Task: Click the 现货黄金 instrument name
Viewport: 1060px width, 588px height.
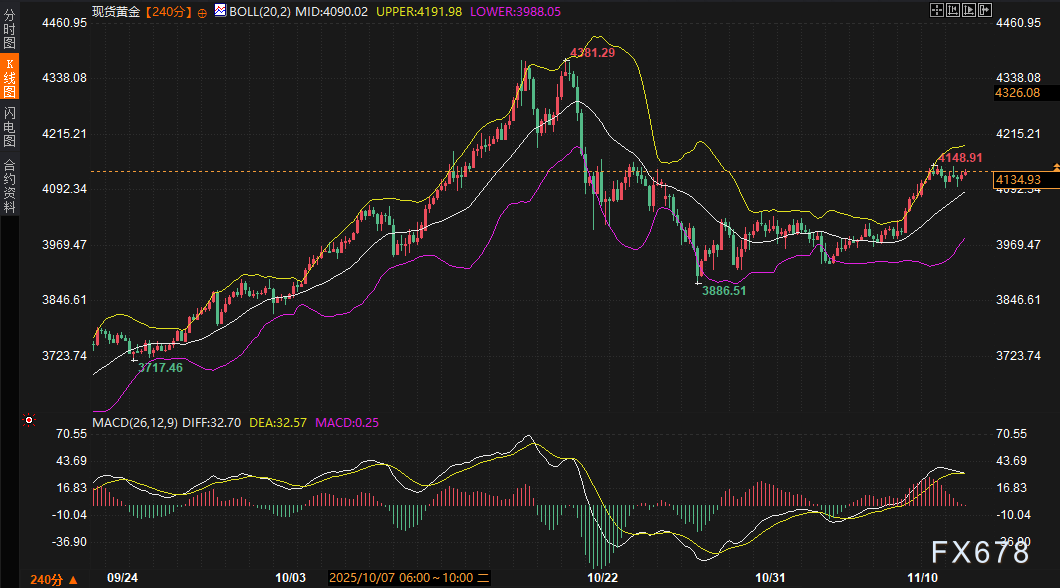Action: [x=115, y=11]
